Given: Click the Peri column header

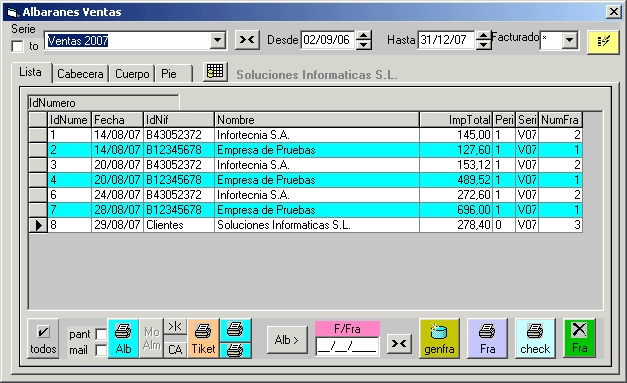Looking at the screenshot, I should click(x=504, y=120).
